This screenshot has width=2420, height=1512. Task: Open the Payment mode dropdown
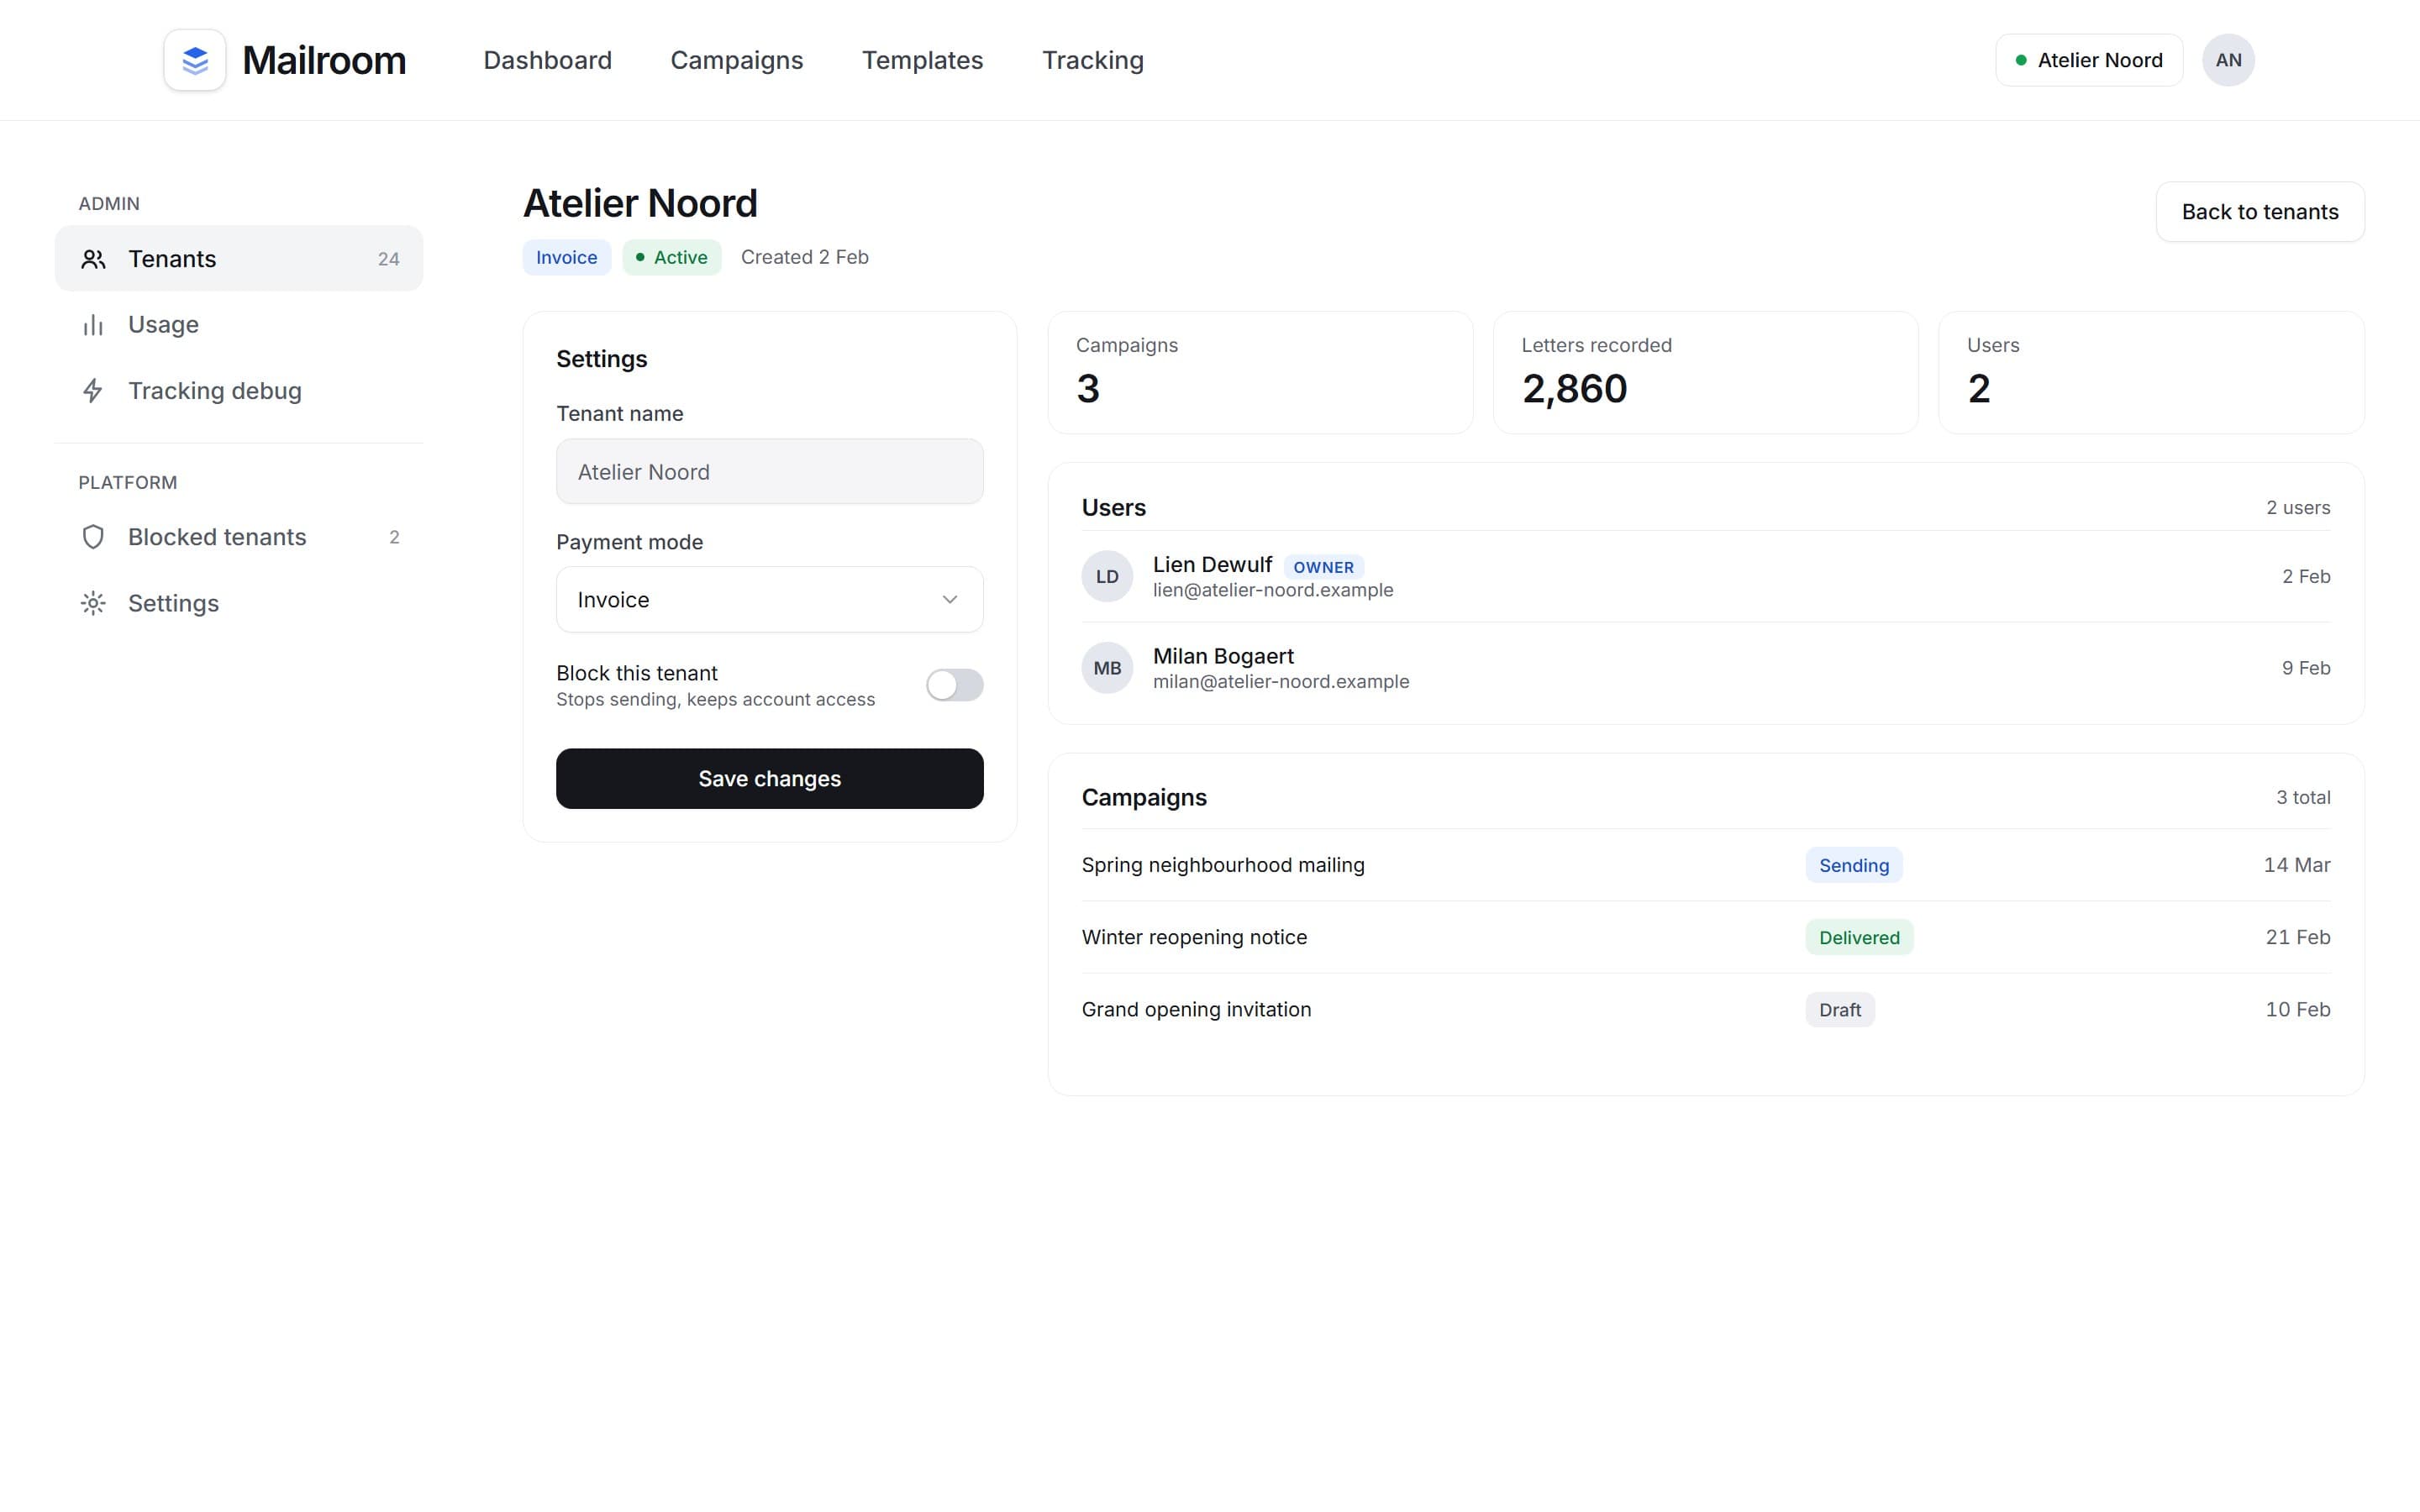pos(769,599)
